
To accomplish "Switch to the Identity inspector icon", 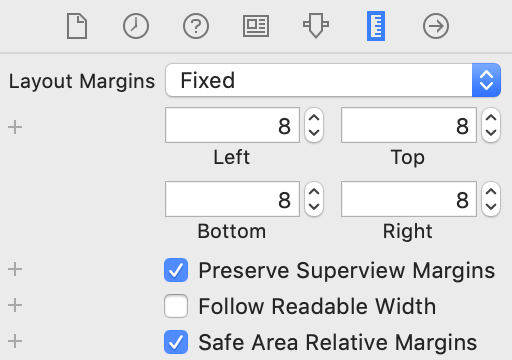I will 256,26.
